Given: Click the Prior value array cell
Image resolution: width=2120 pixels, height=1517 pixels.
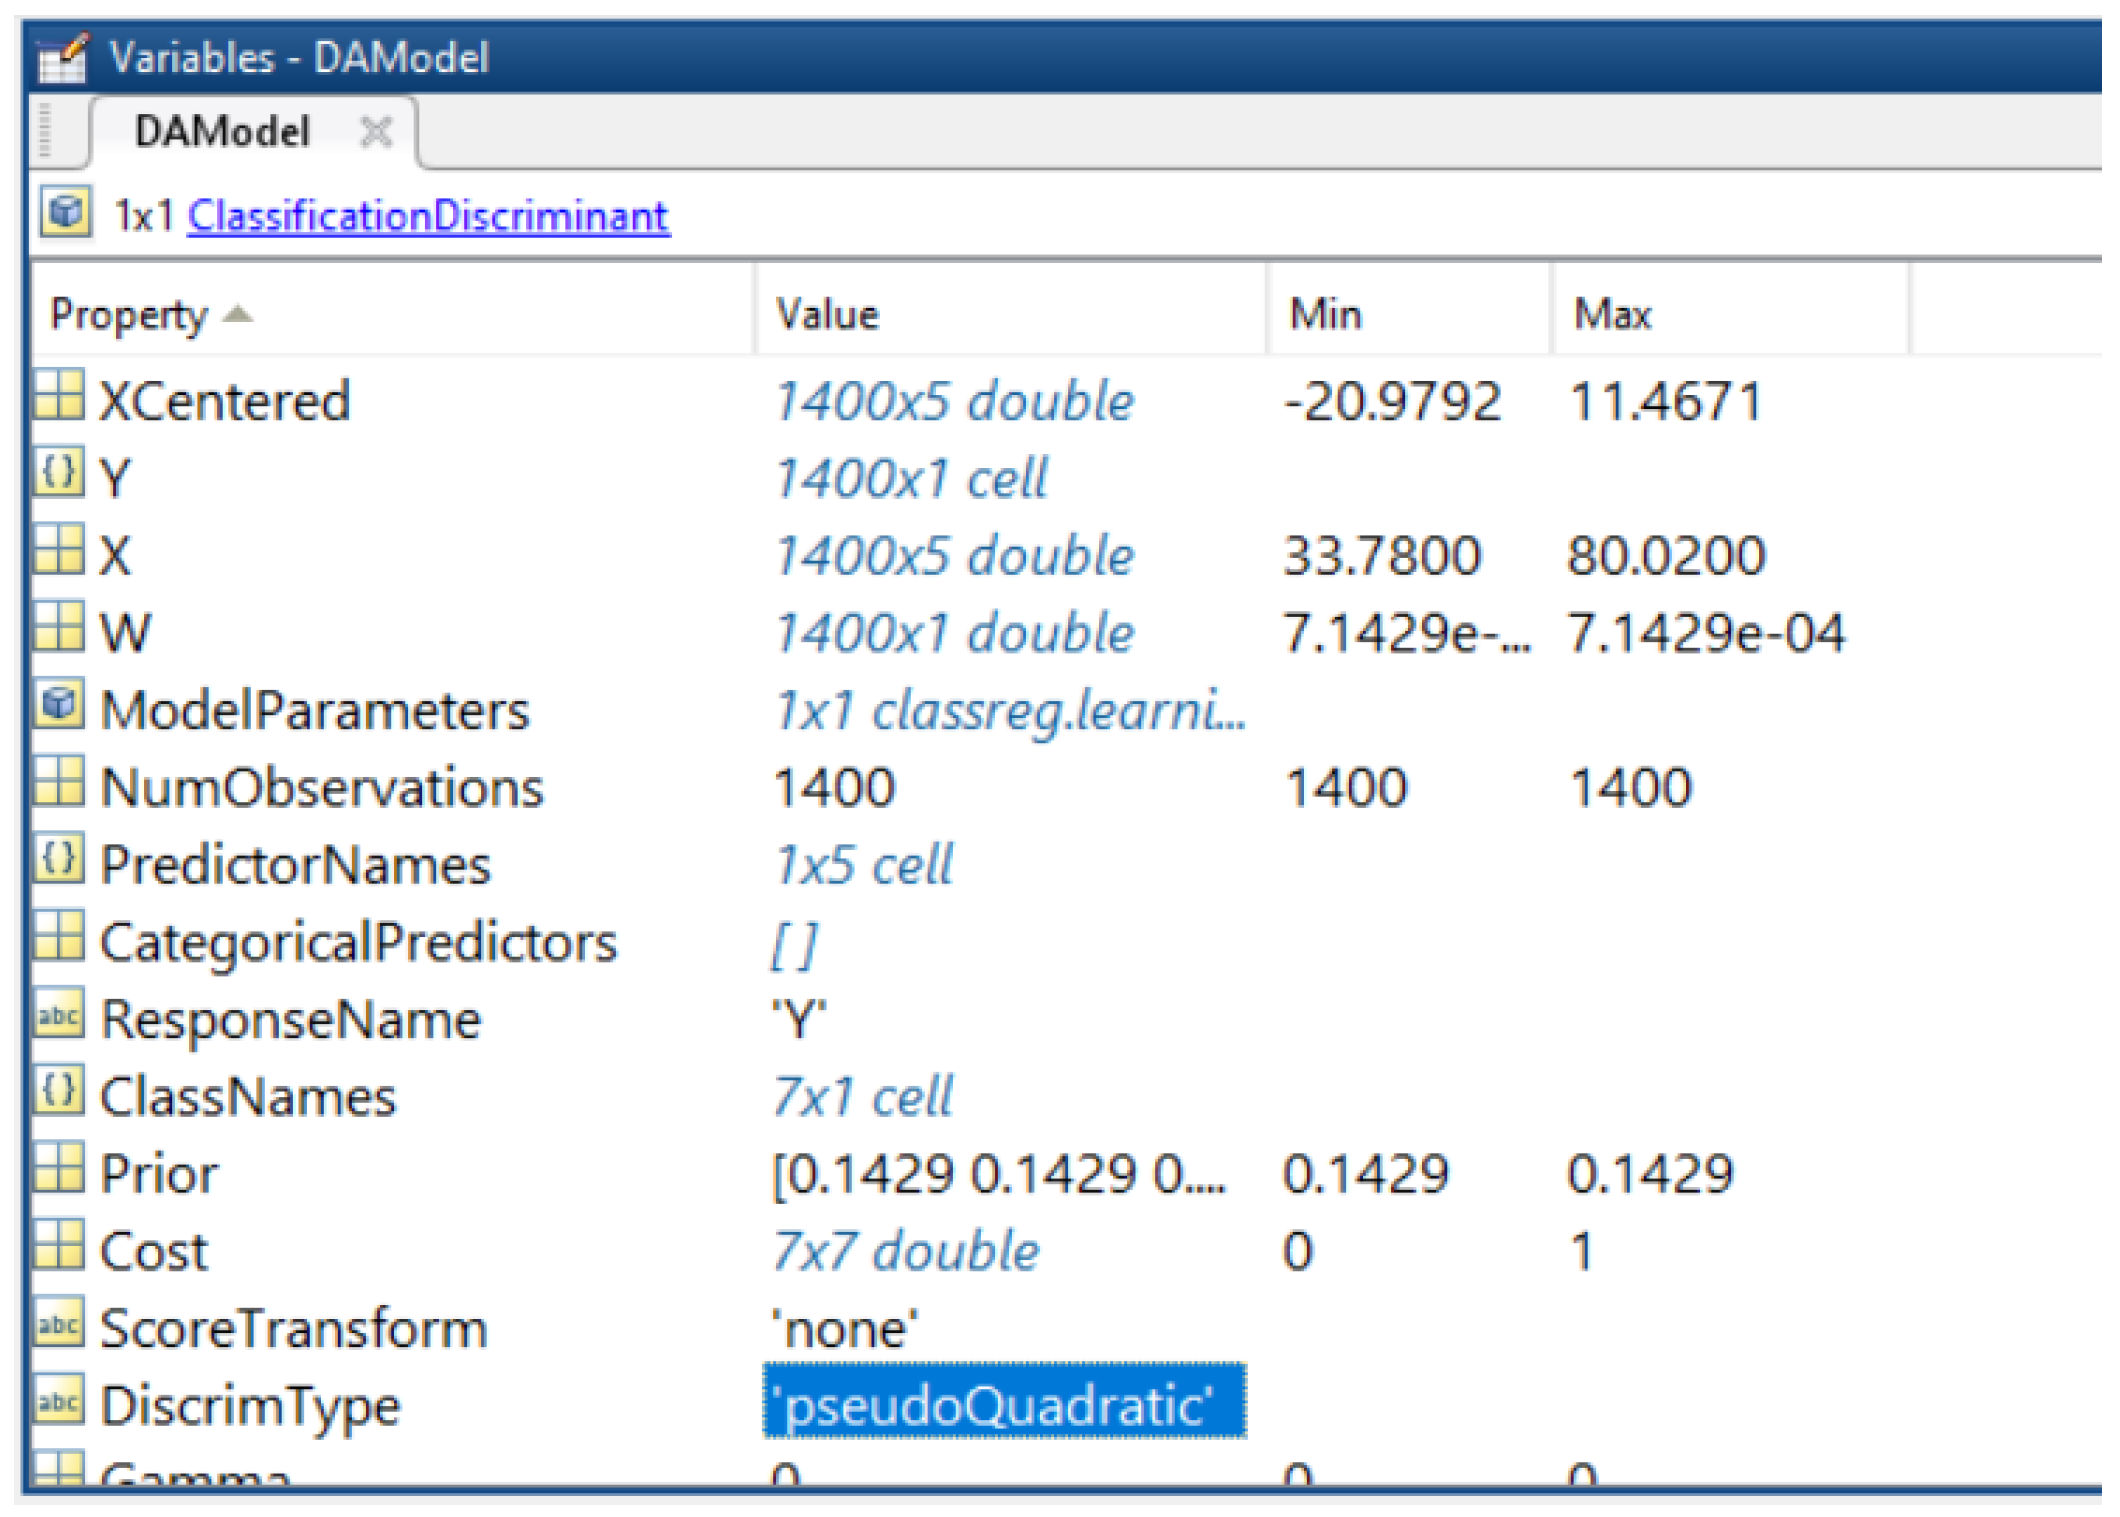Looking at the screenshot, I should coord(998,1173).
